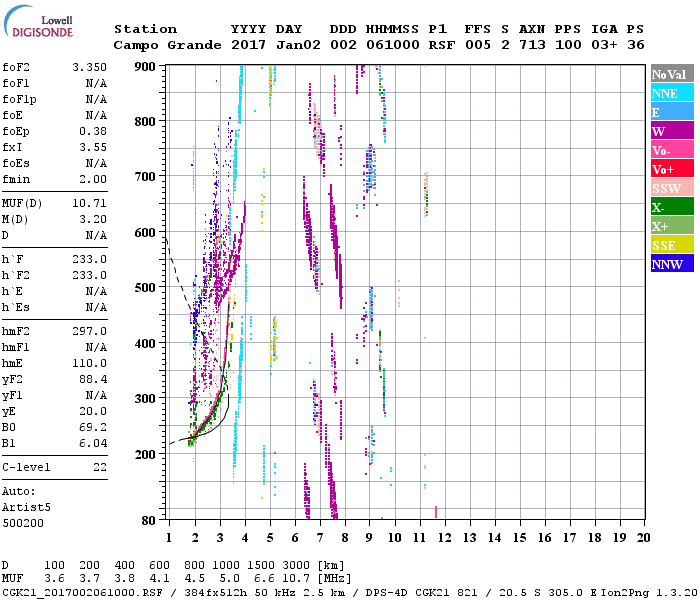Pick the Vo+ red legend entry
The image size is (700, 600).
[670, 169]
